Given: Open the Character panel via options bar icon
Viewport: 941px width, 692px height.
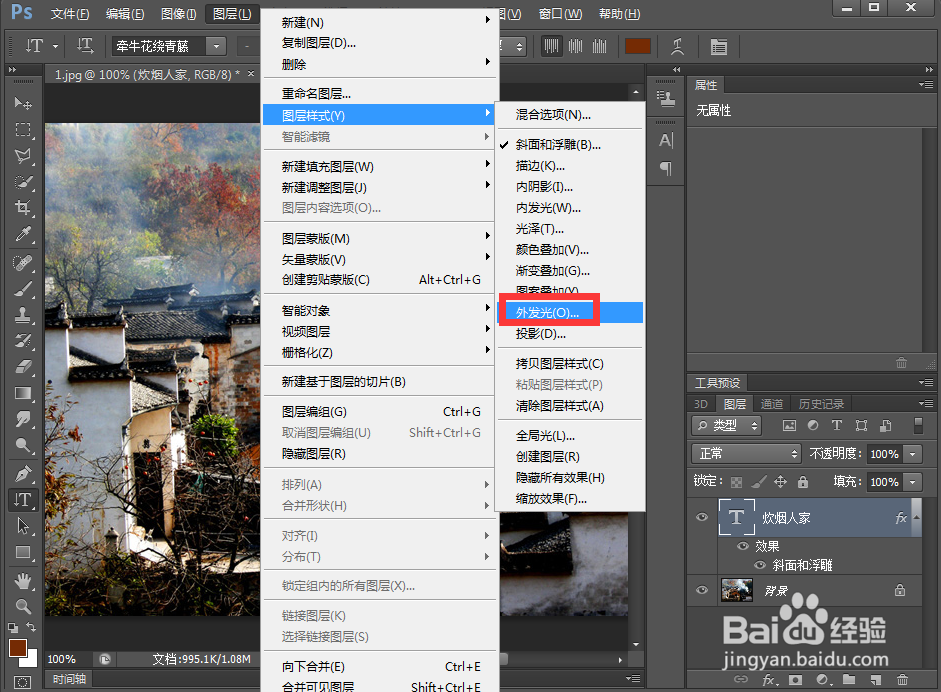Looking at the screenshot, I should (x=719, y=46).
